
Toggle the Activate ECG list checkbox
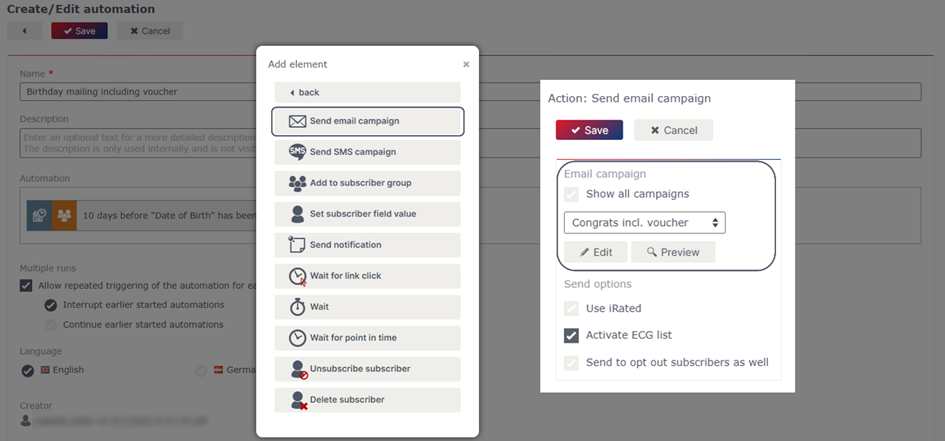tap(571, 335)
